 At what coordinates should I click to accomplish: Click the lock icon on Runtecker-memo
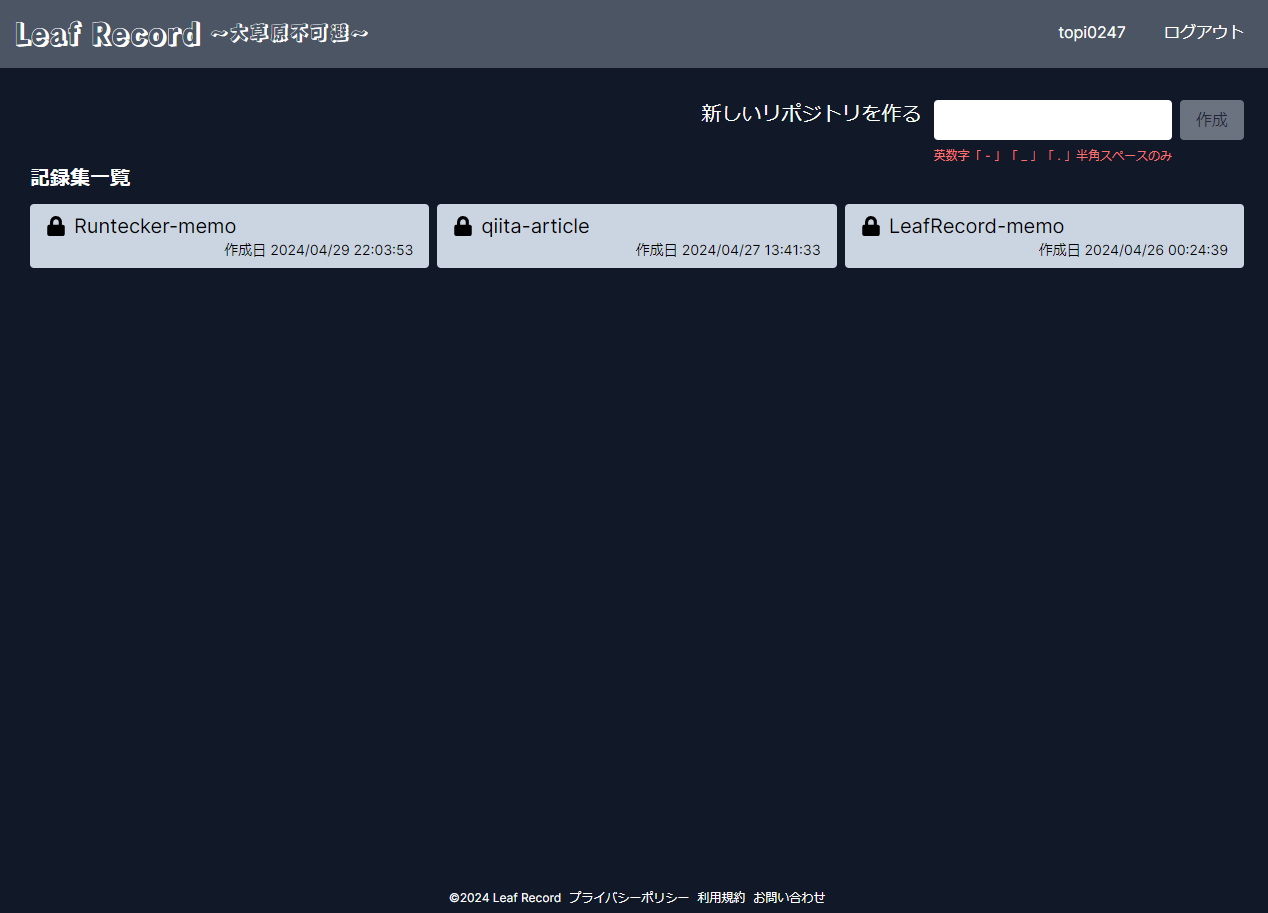click(x=54, y=226)
